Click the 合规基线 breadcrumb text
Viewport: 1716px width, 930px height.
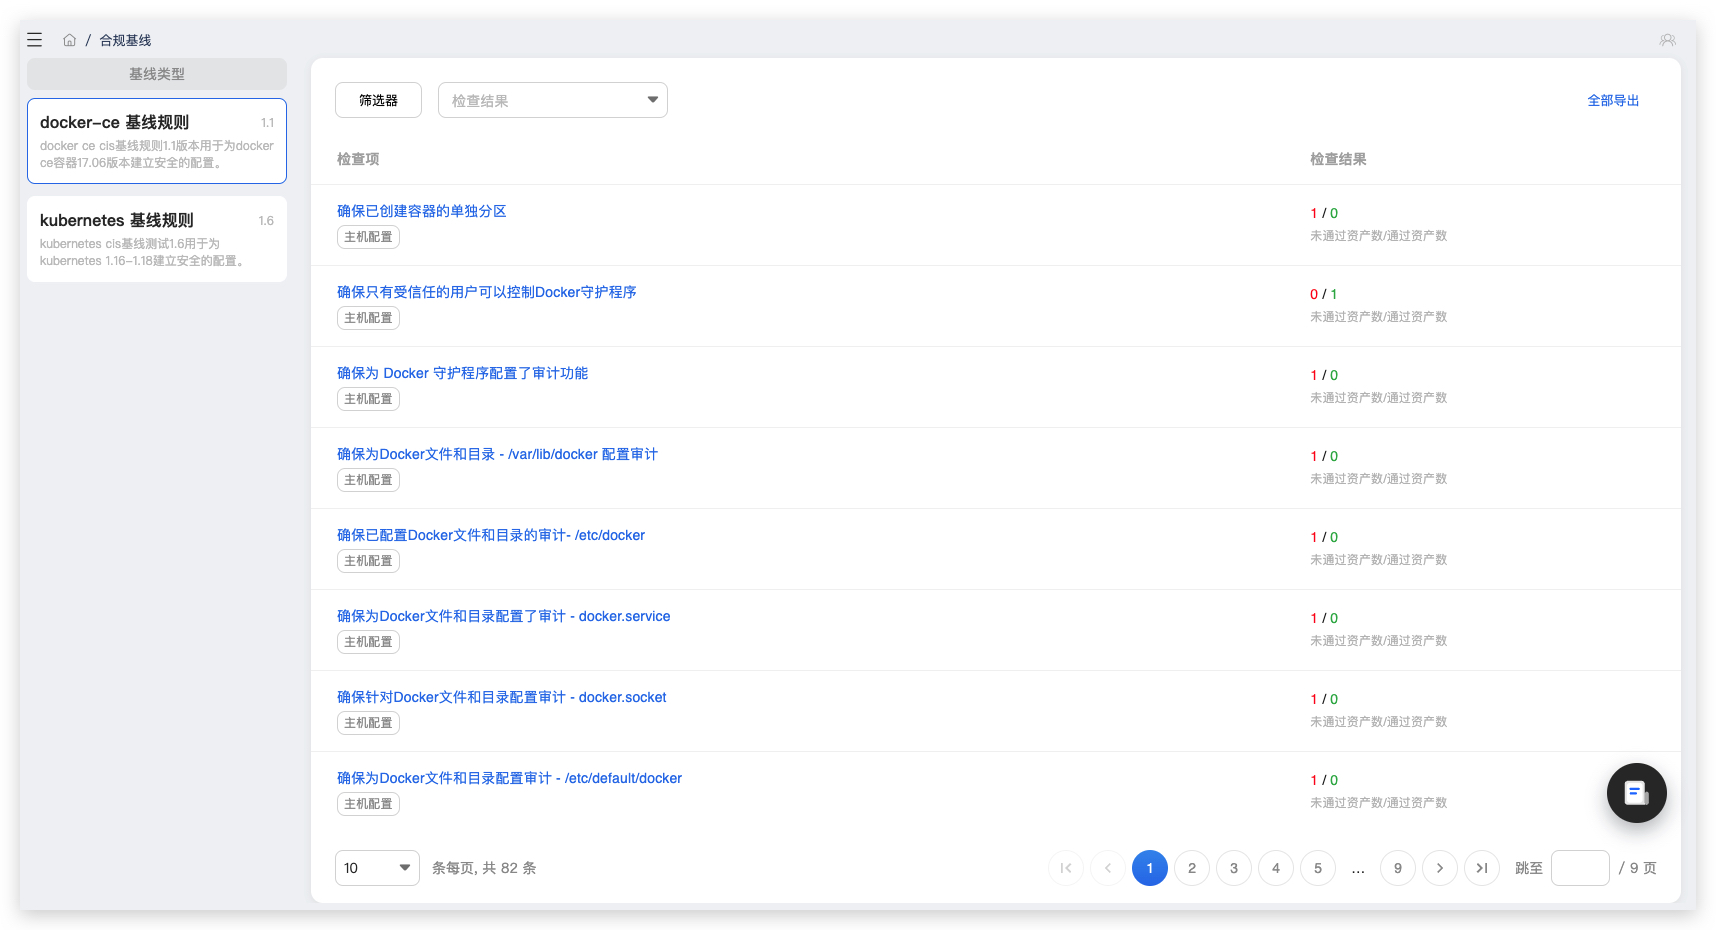pos(125,40)
